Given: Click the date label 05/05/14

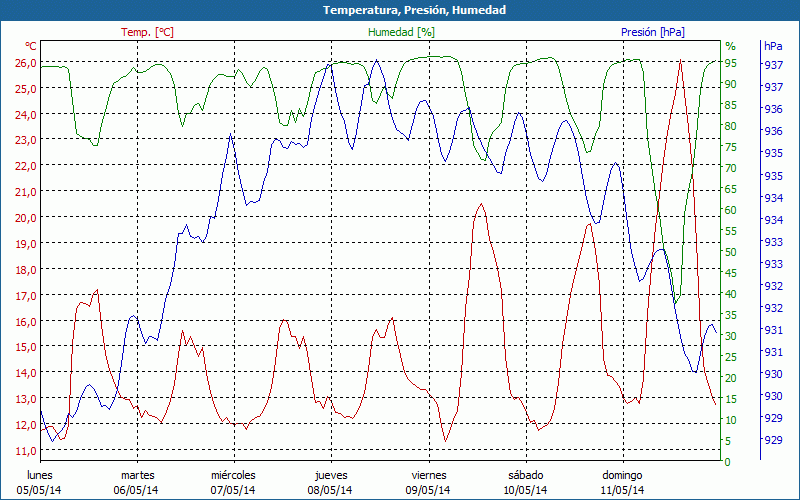Looking at the screenshot, I should [40, 490].
